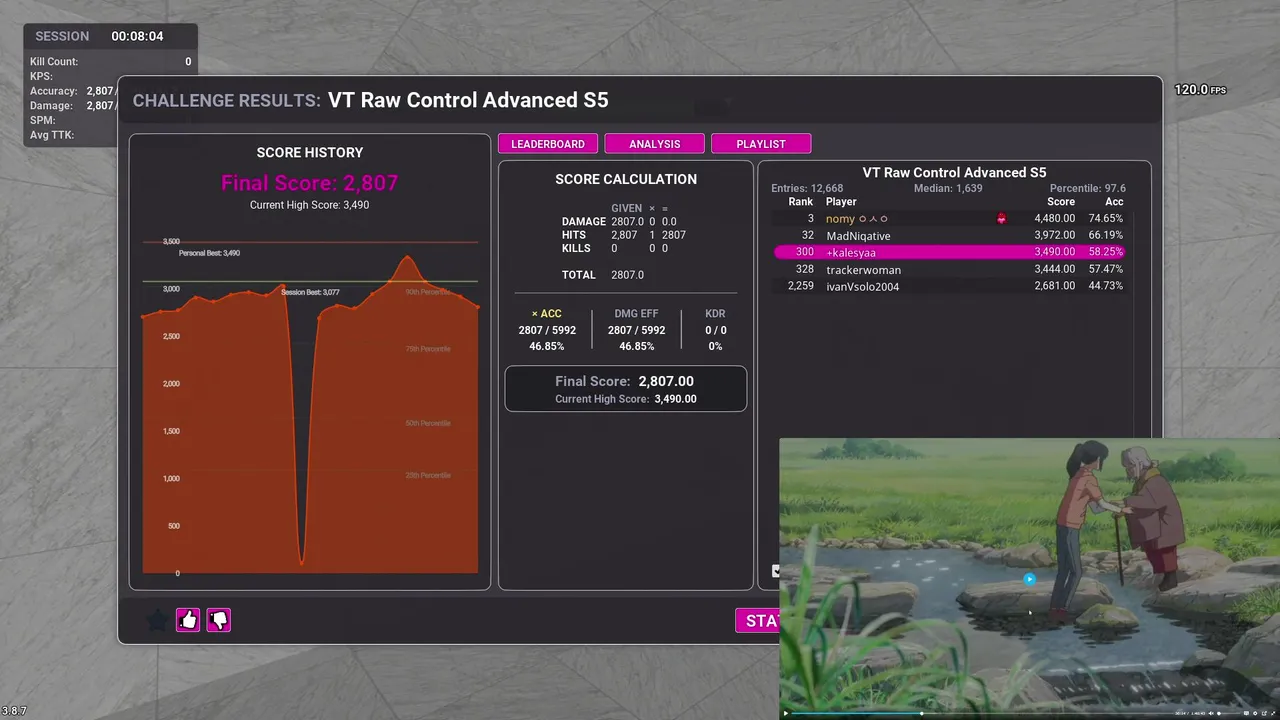The height and width of the screenshot is (720, 1280).
Task: Click the 120.0 FPS counter
Action: [x=1200, y=90]
